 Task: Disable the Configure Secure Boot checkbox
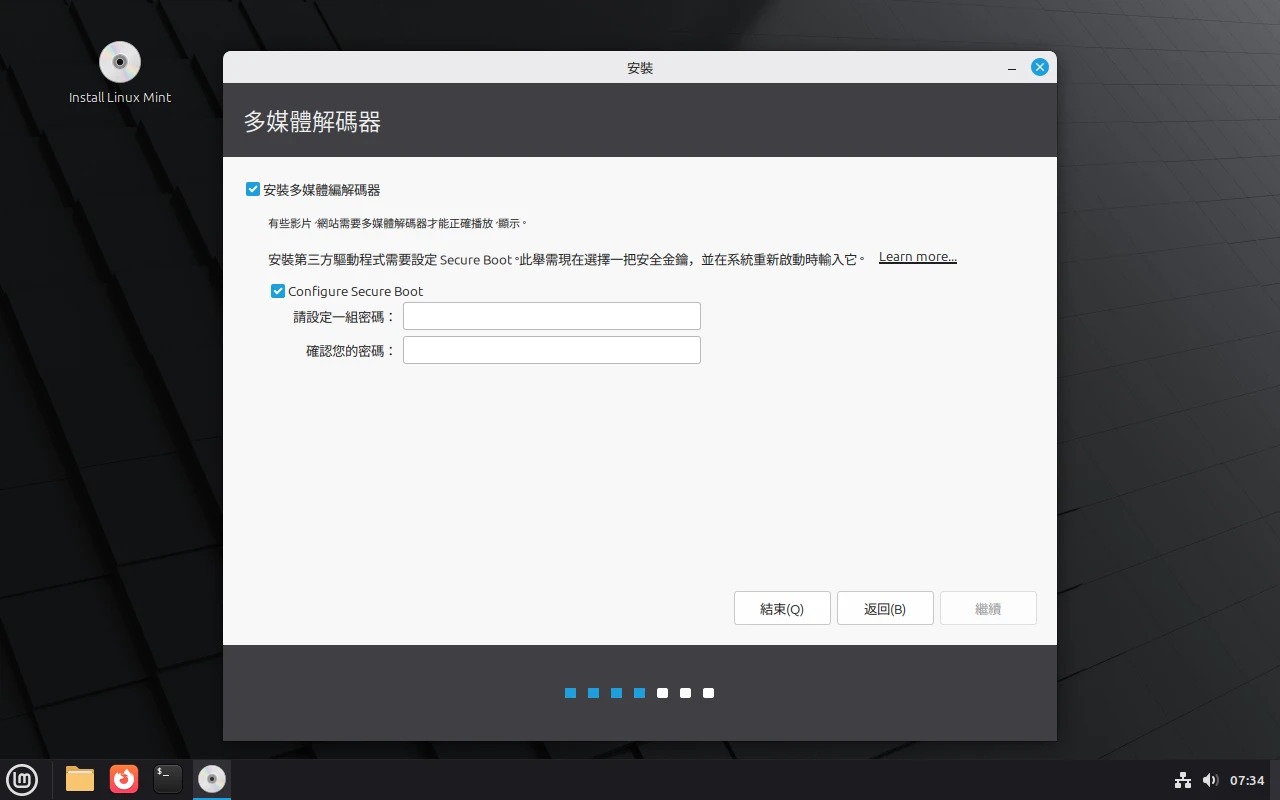click(x=278, y=291)
